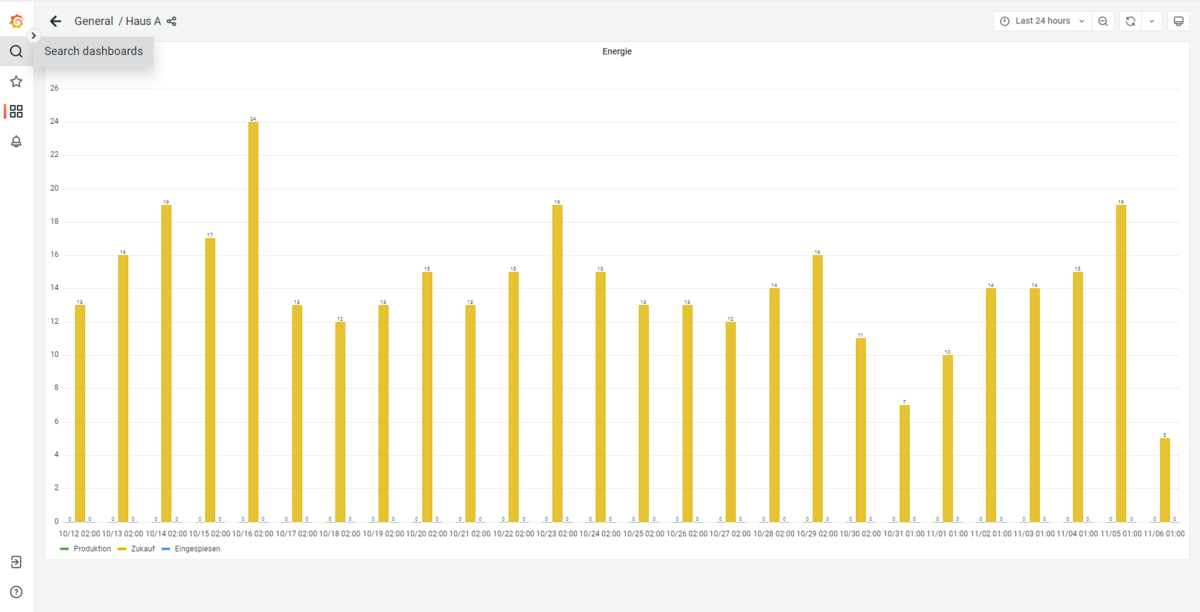Cycle view mode with monitor icon
This screenshot has height=612, width=1200.
(x=1178, y=21)
